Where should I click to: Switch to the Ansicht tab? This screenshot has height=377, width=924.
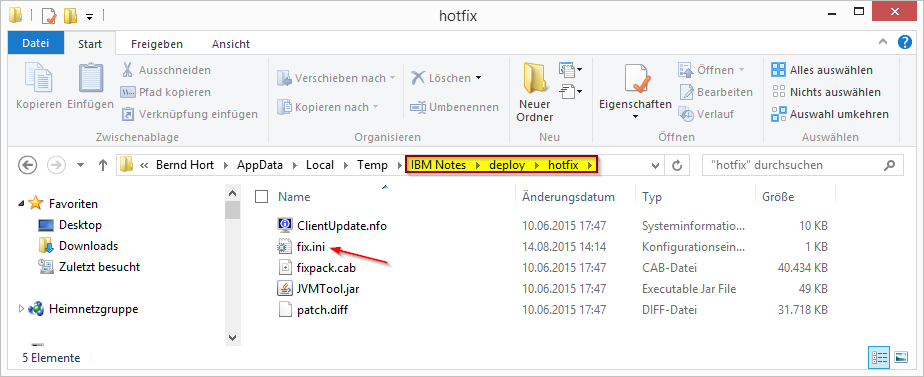pos(231,44)
